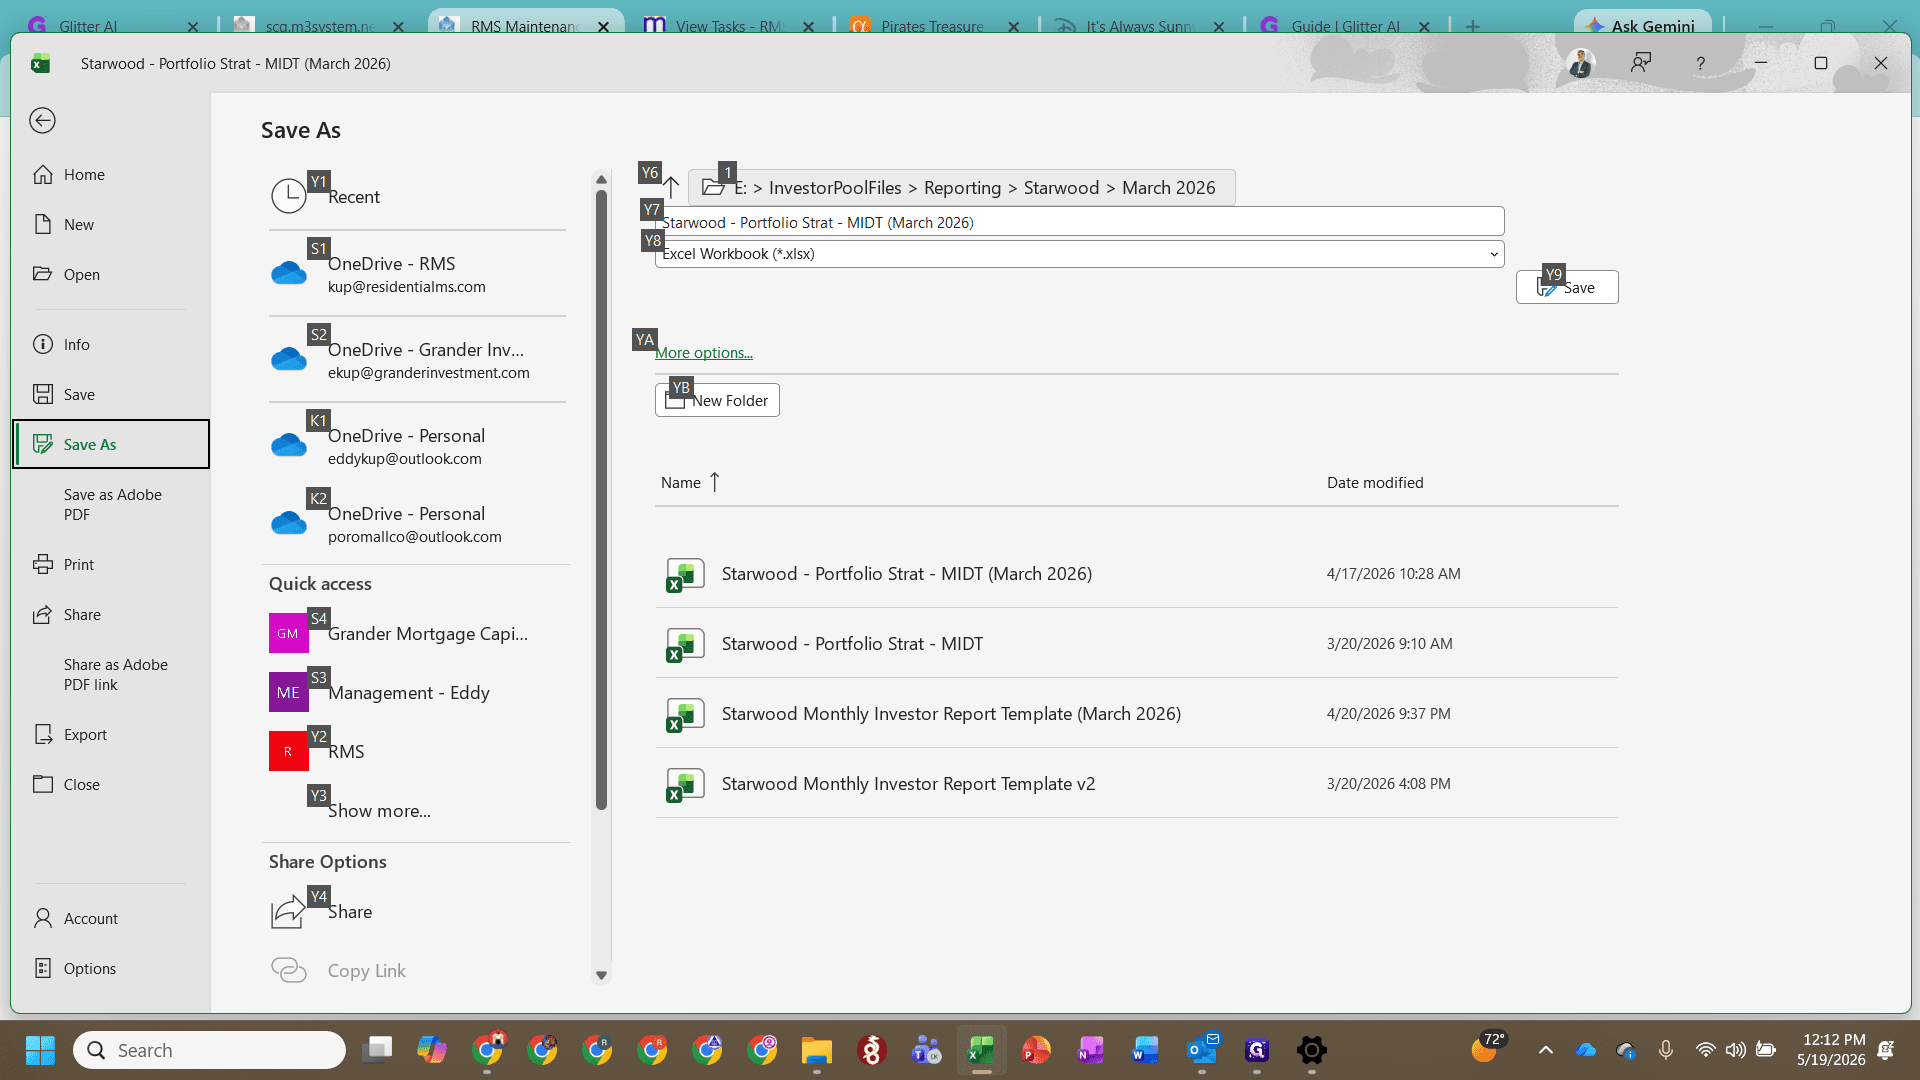Select Starwood Monthly Investor Report Template (March 2026)
The width and height of the screenshot is (1920, 1080).
pyautogui.click(x=1137, y=713)
